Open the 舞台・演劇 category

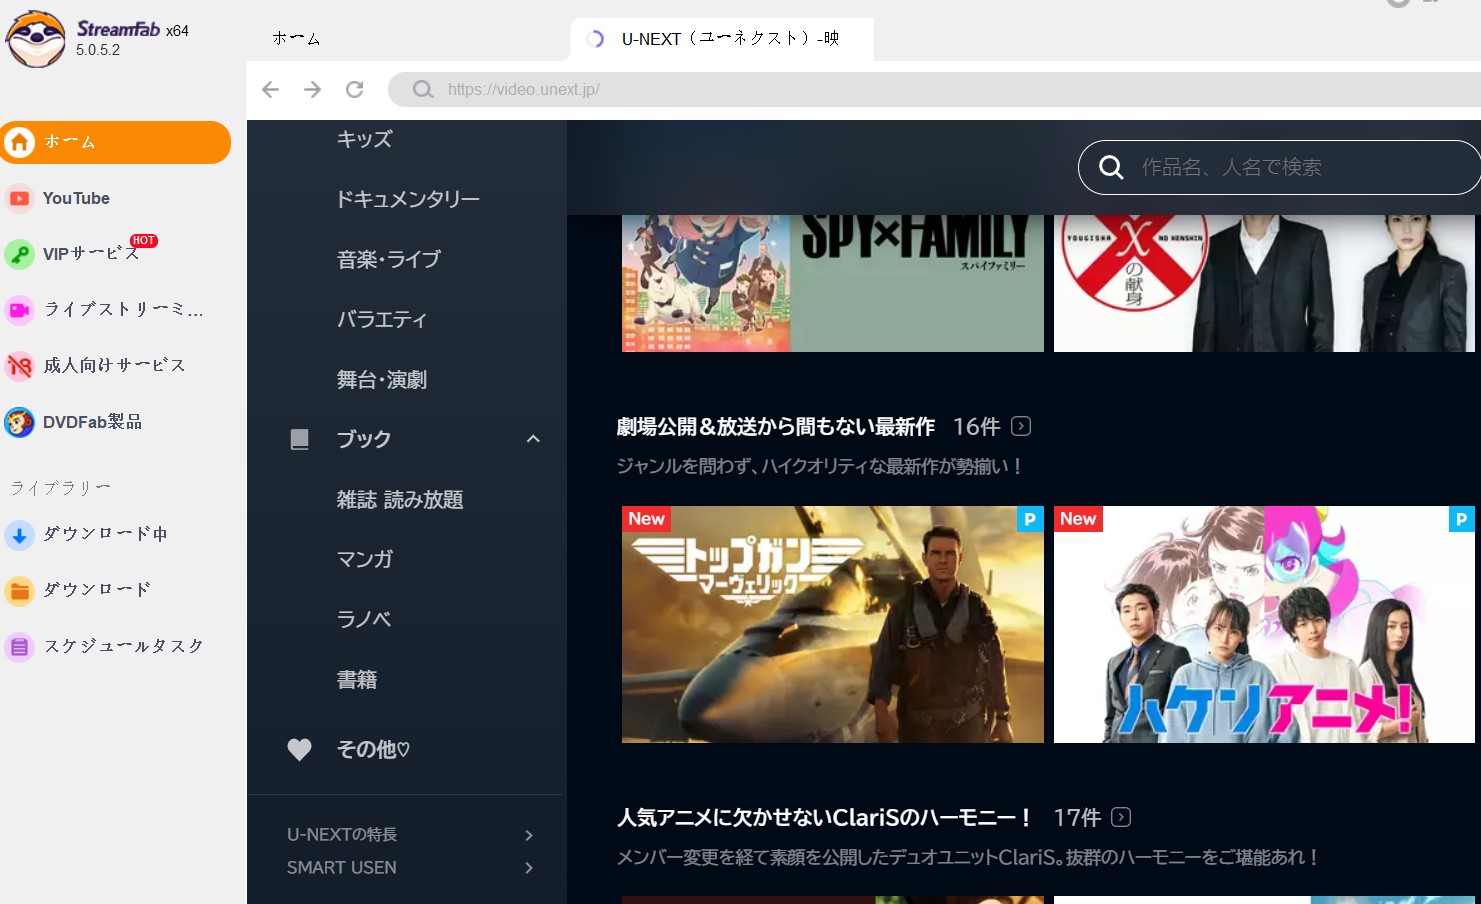click(x=381, y=379)
